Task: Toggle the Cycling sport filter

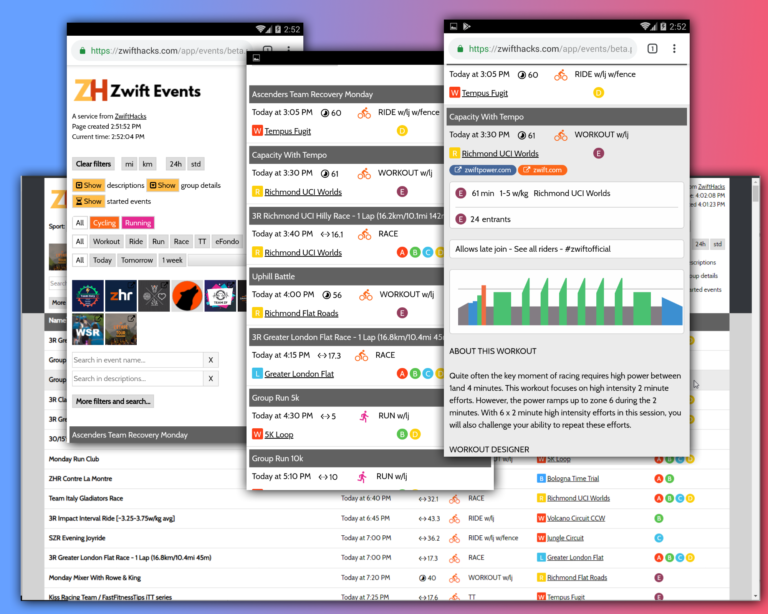Action: click(104, 223)
